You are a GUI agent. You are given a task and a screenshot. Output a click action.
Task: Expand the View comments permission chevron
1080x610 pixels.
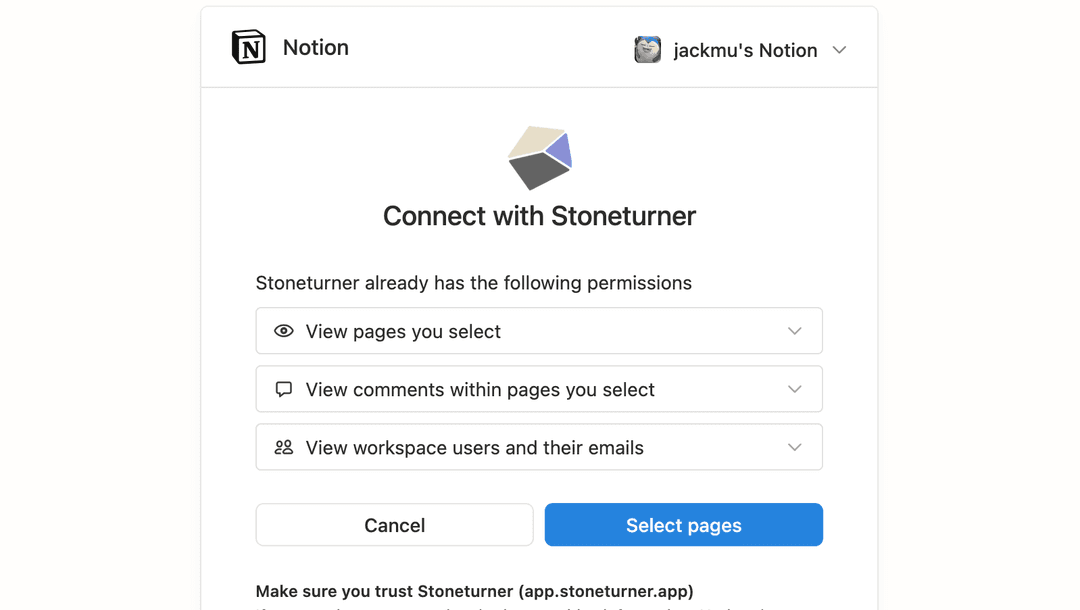795,389
